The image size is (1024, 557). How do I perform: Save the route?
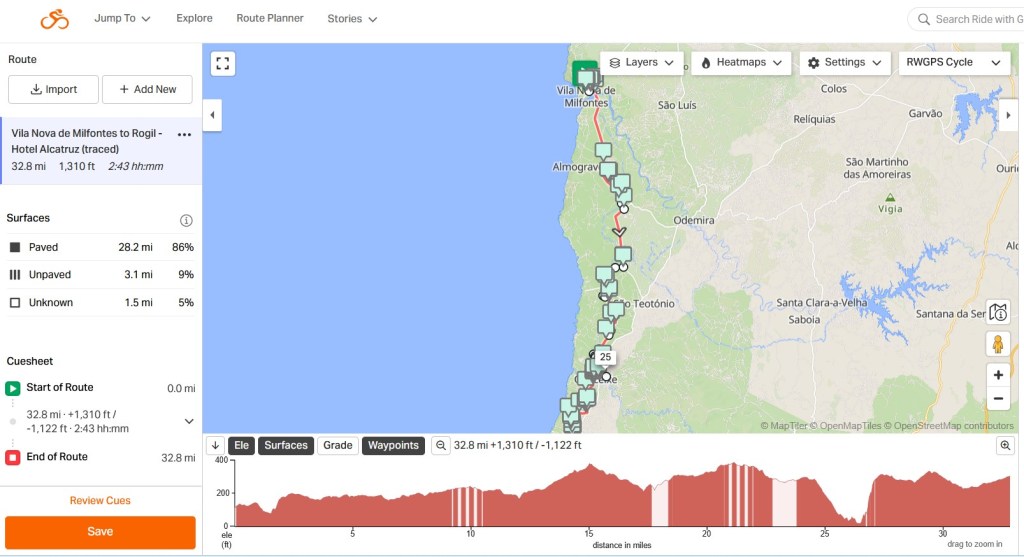click(x=100, y=532)
